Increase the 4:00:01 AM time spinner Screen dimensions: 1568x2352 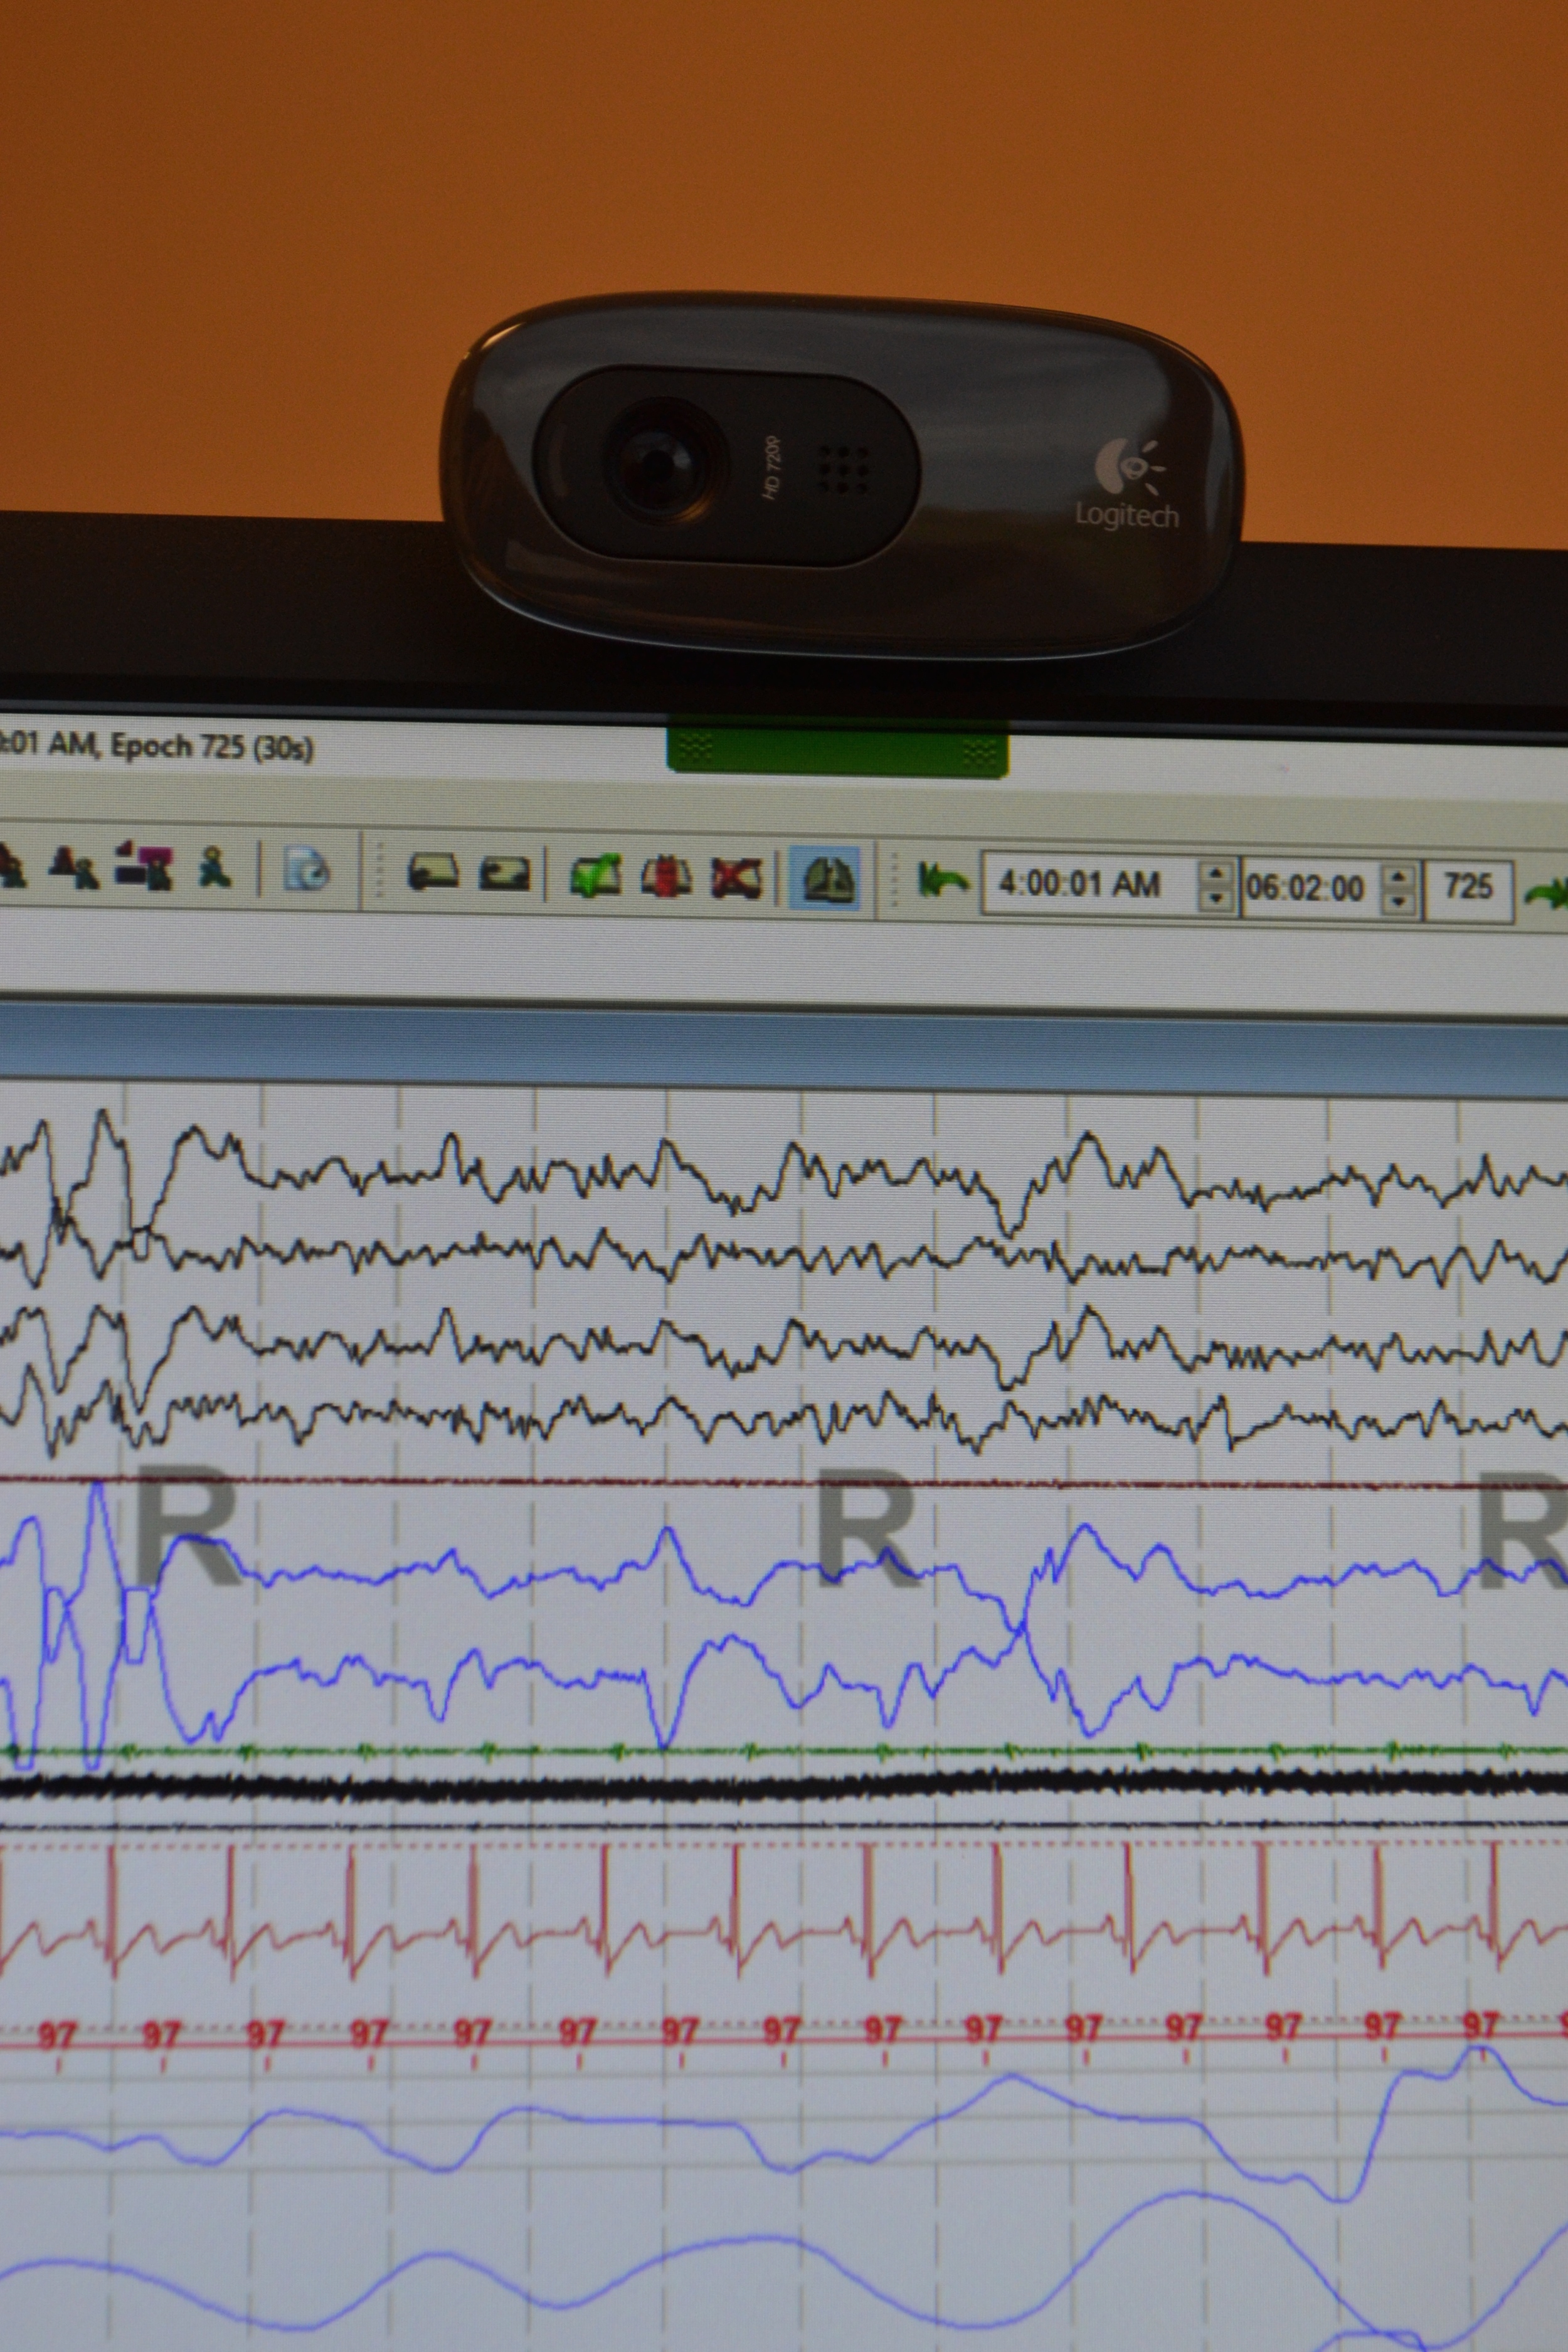pos(1216,873)
